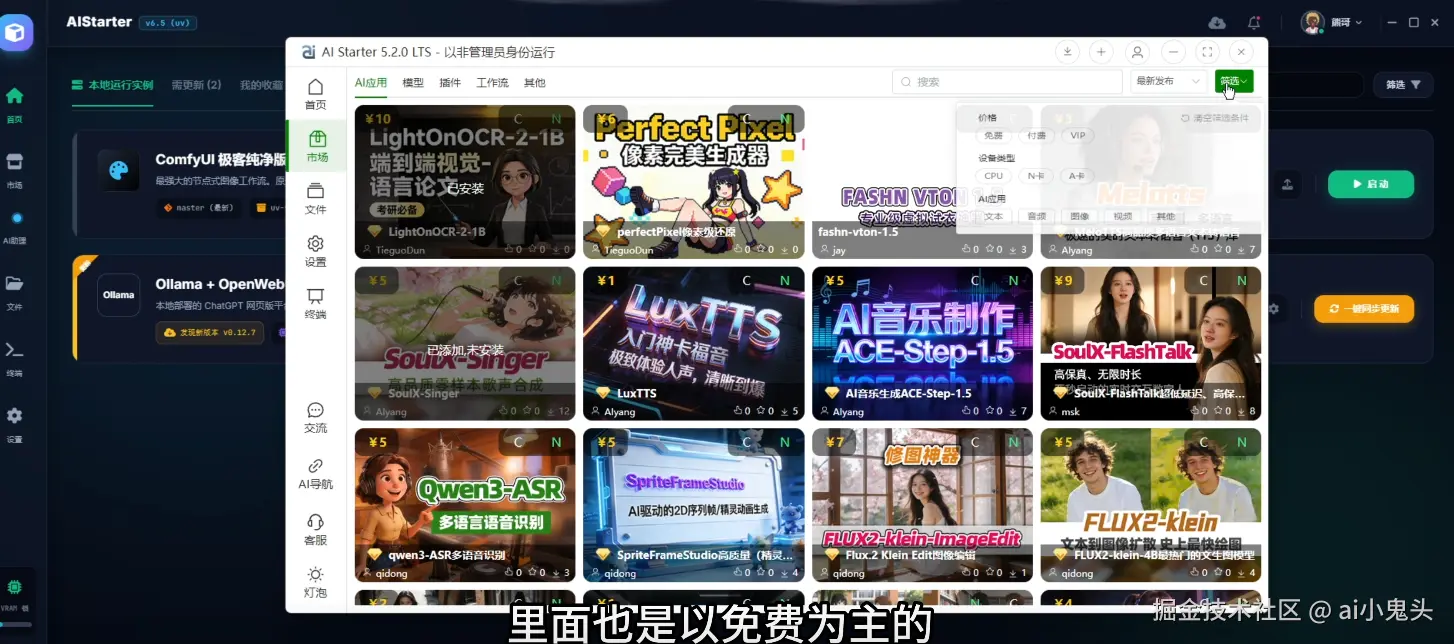The width and height of the screenshot is (1454, 644).
Task: Click 清空筛选条件 to reset the filters
Action: (1215, 118)
